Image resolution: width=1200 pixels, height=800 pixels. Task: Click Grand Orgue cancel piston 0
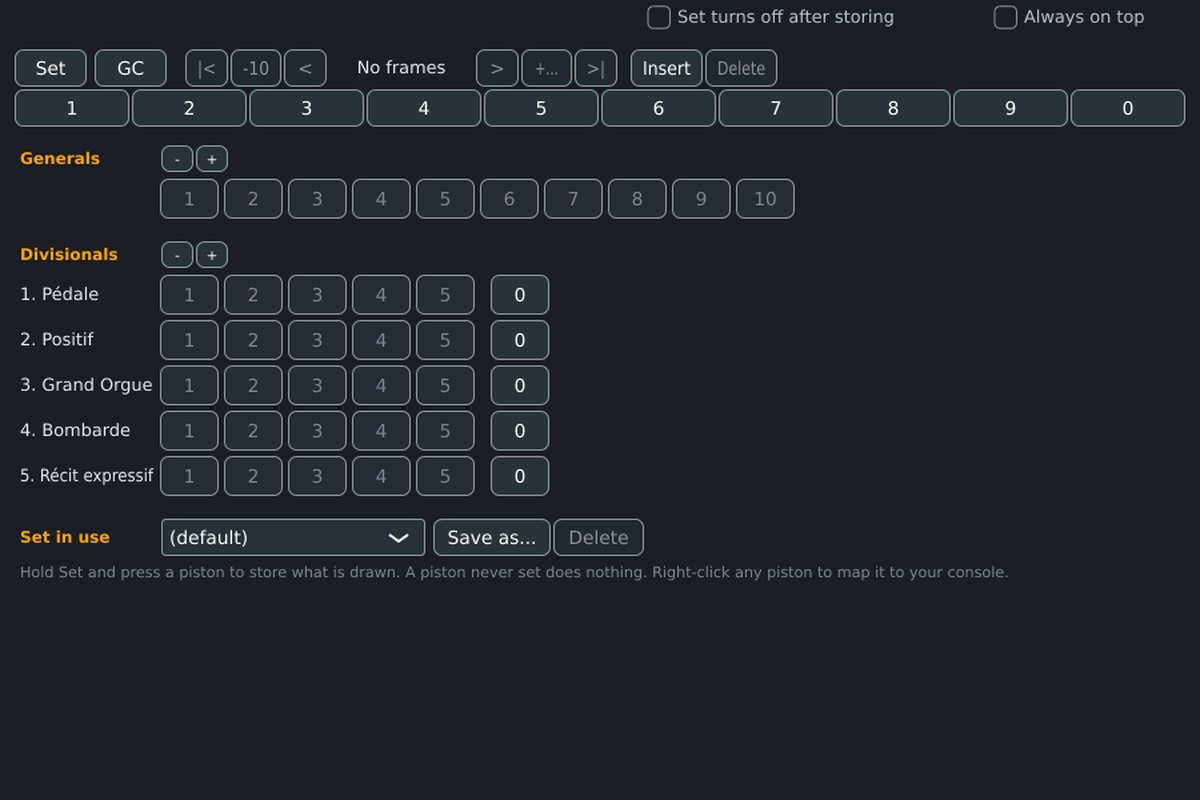(x=520, y=385)
